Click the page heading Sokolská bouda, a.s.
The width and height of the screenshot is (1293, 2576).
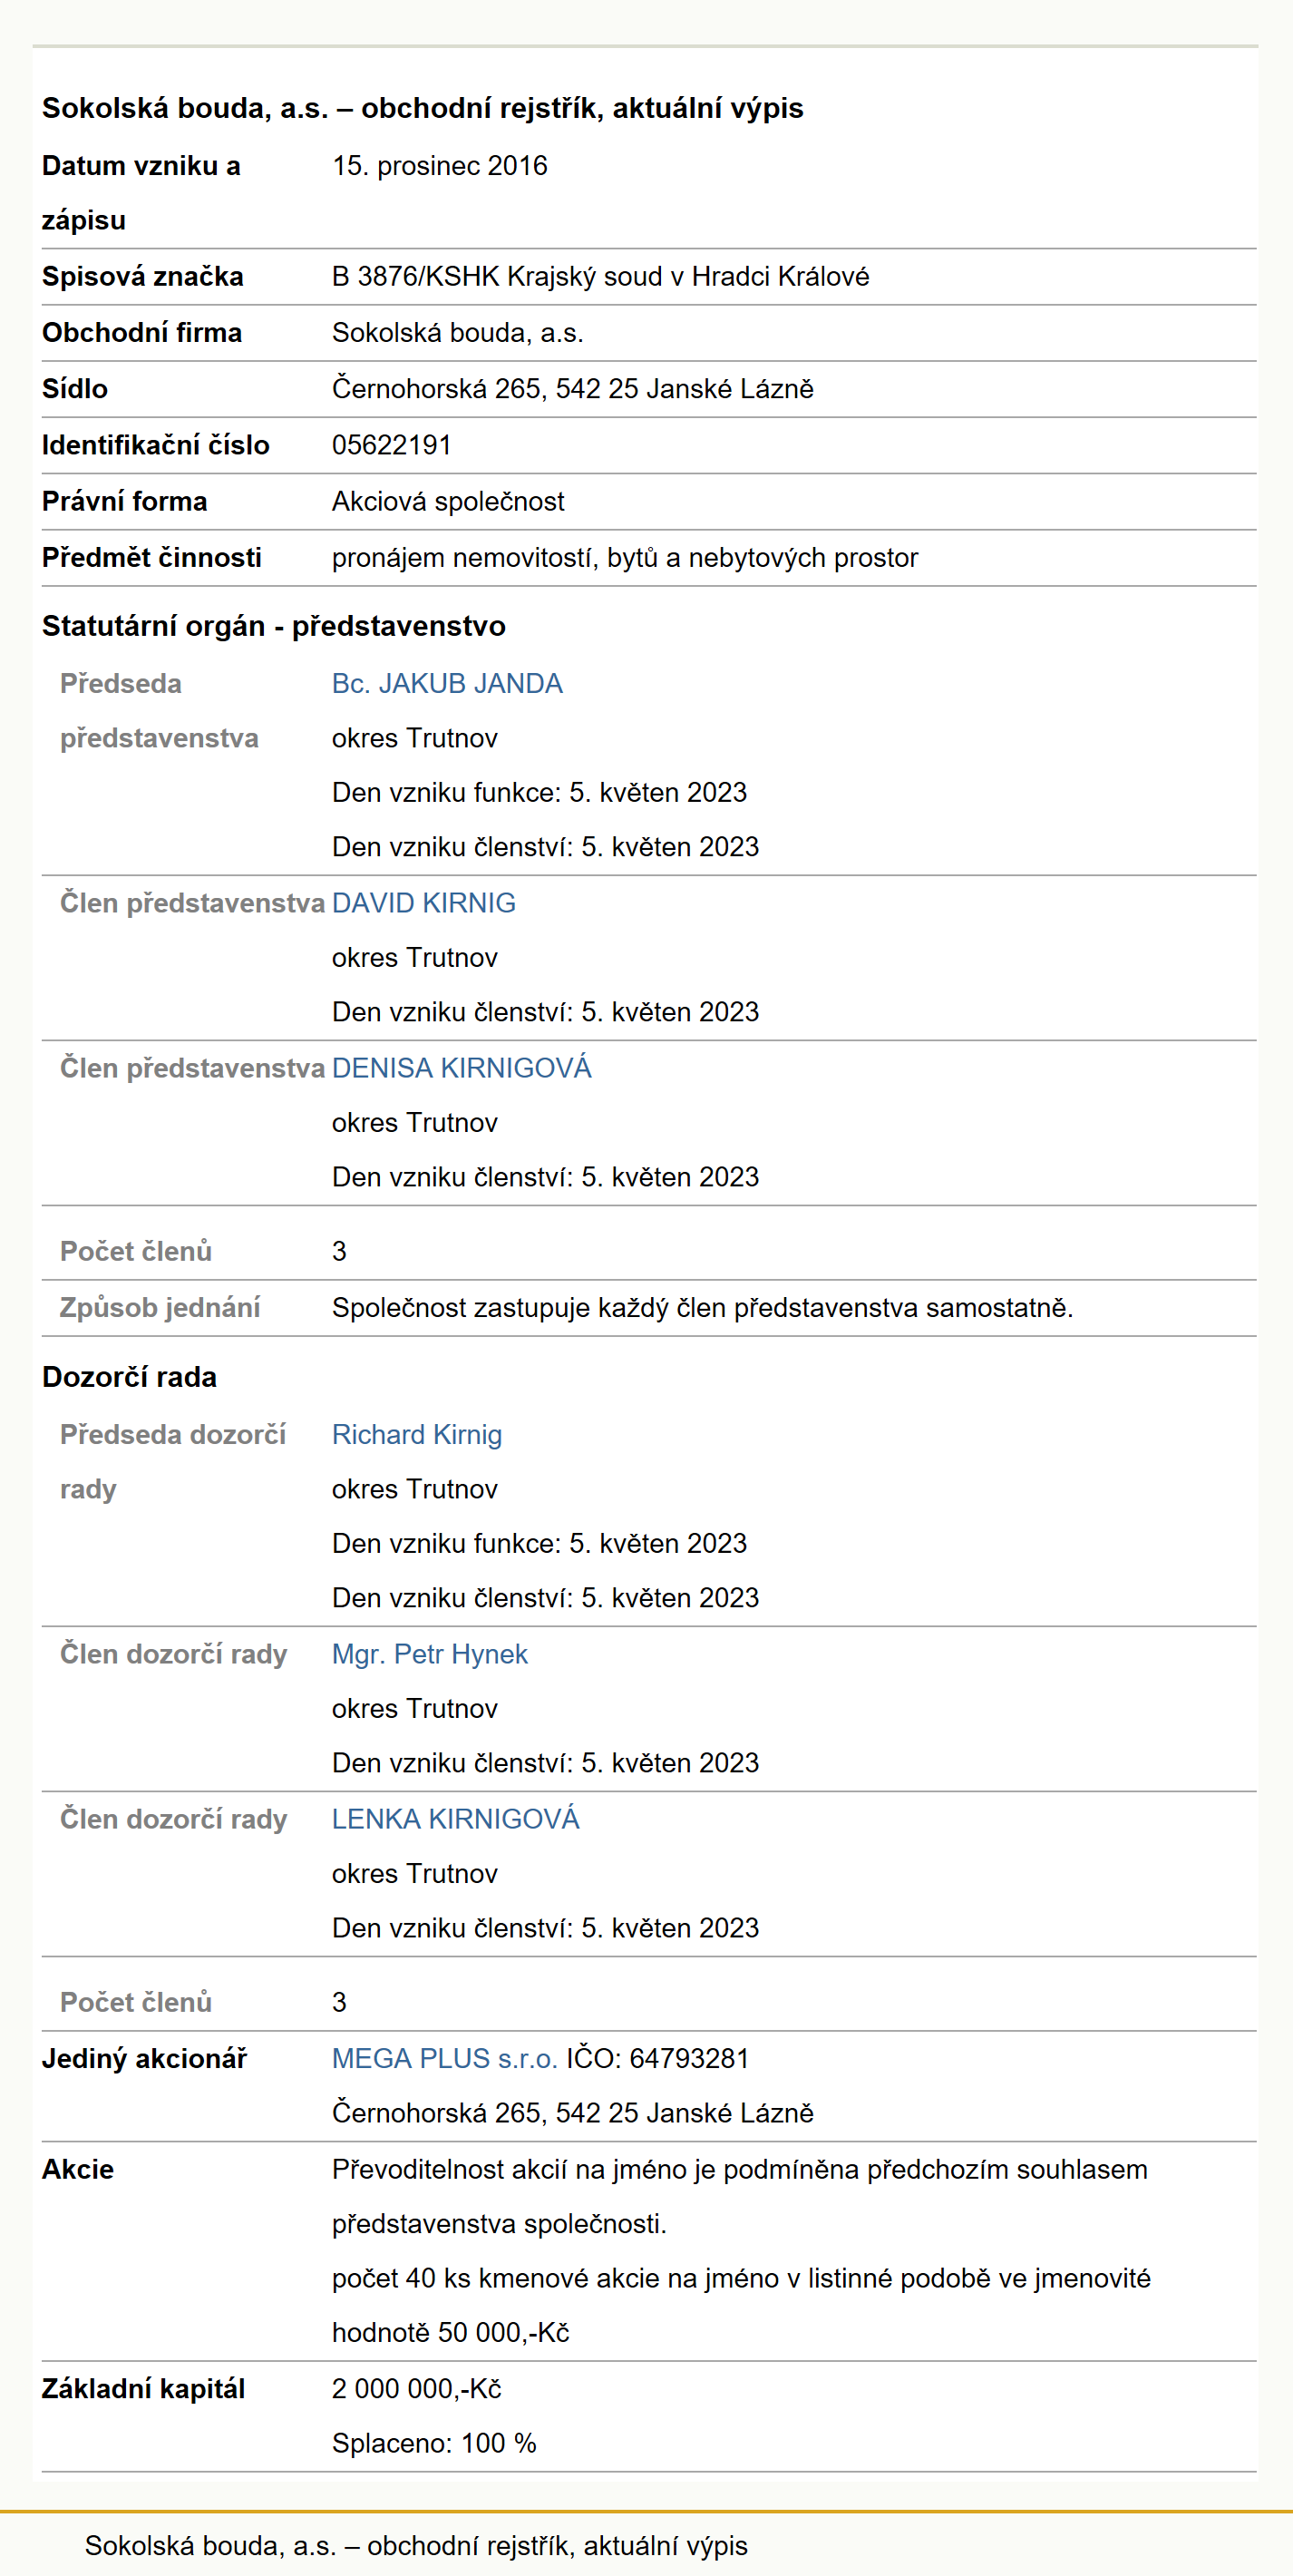click(423, 108)
